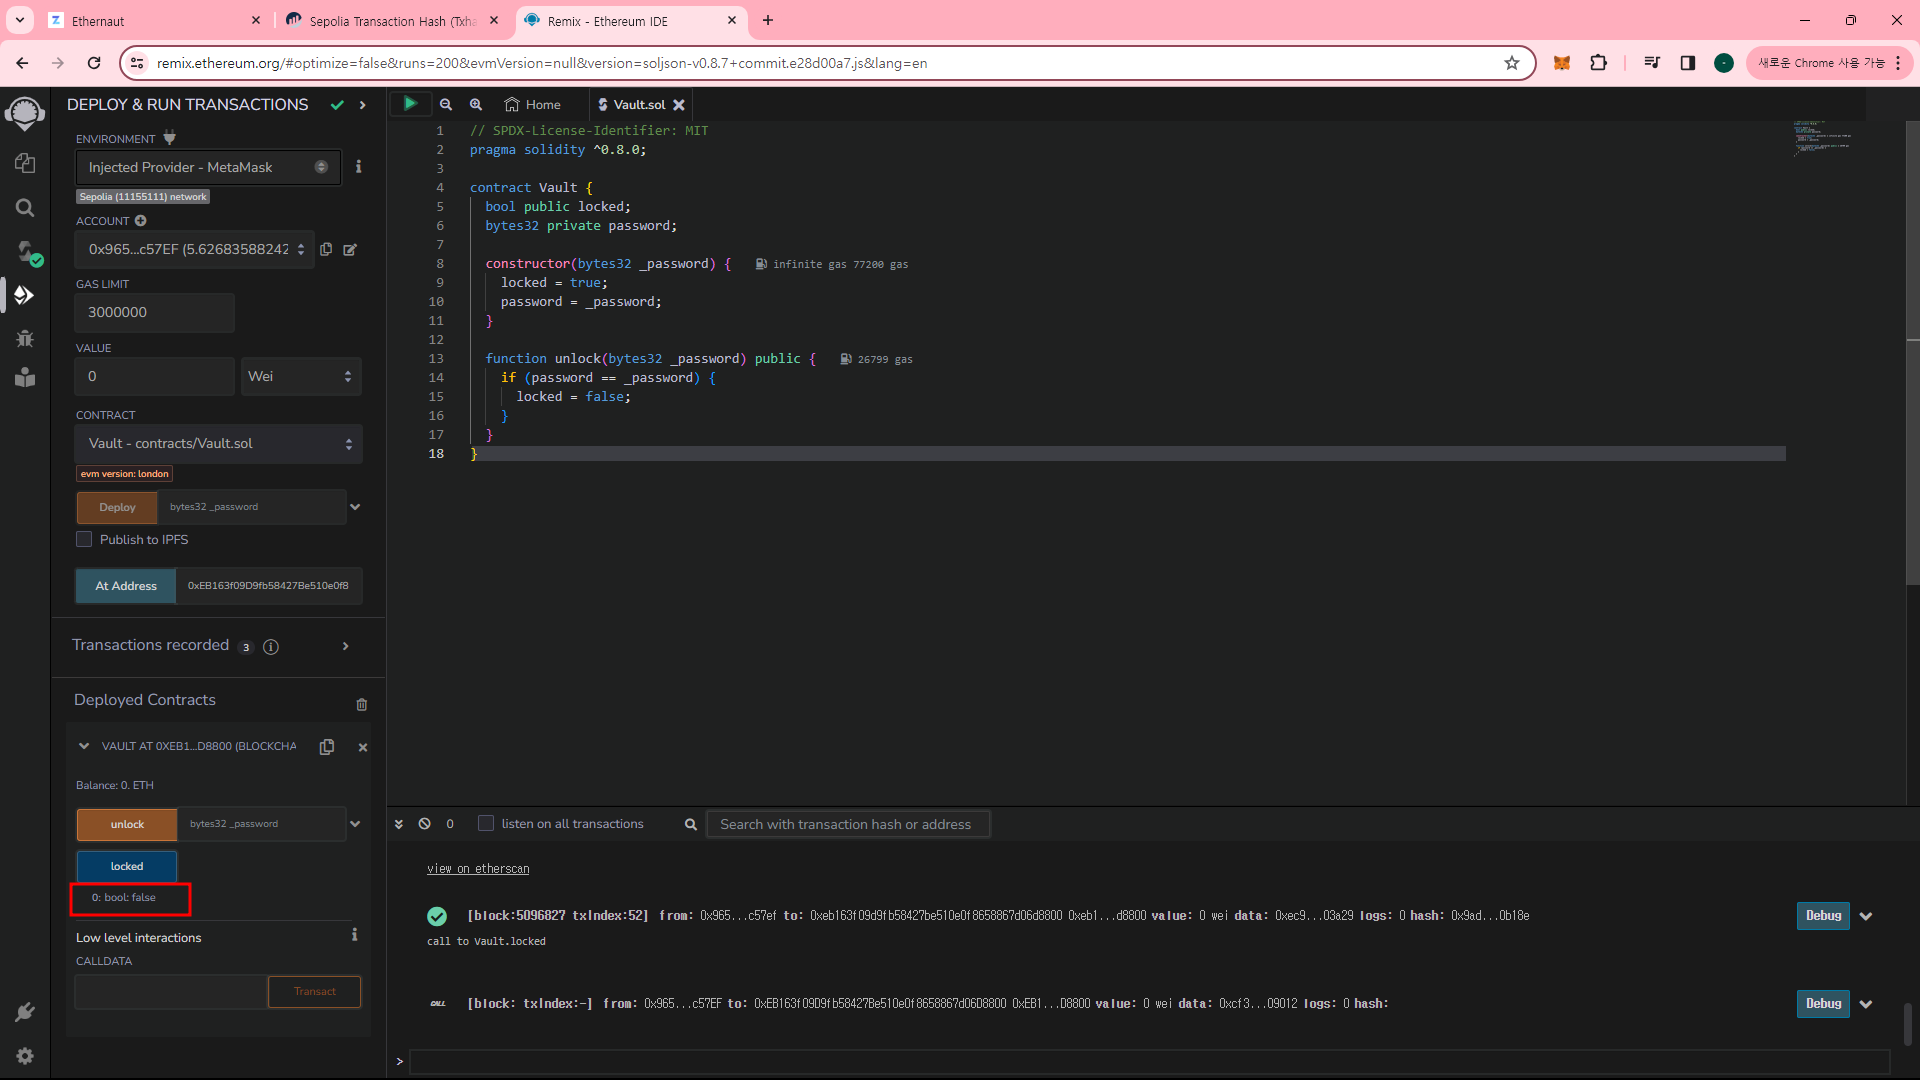Open the learning plugin sidebar icon
The width and height of the screenshot is (1920, 1080).
(25, 377)
